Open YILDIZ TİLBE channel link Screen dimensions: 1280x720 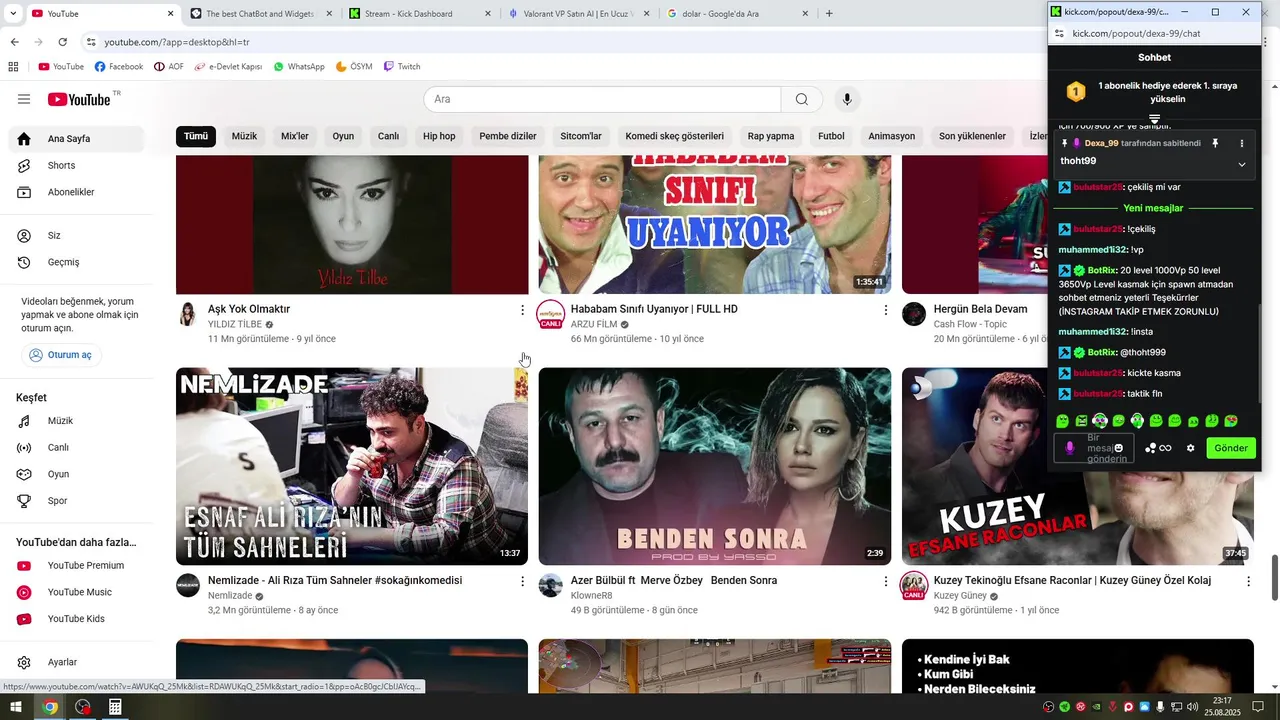pyautogui.click(x=235, y=324)
